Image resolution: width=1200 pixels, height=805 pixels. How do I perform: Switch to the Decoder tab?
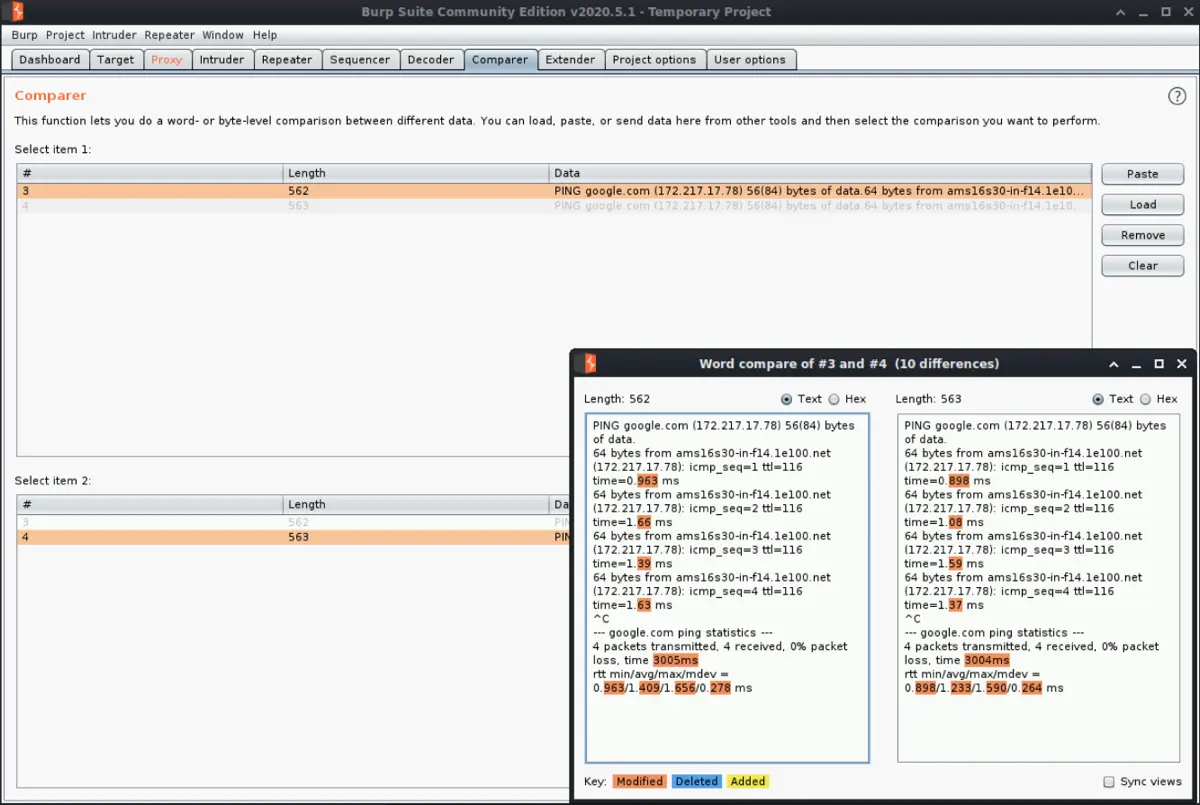click(x=431, y=60)
